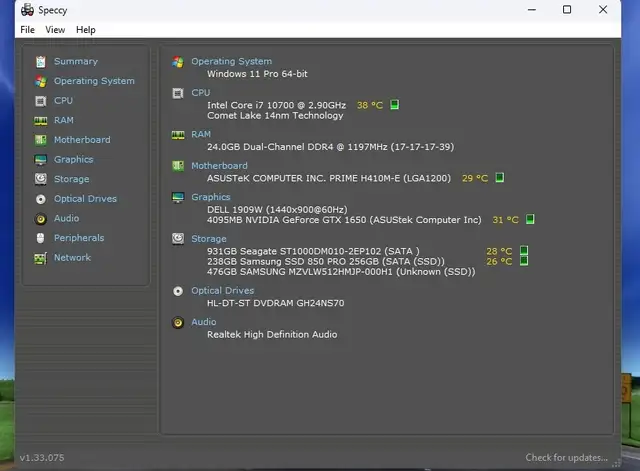Image resolution: width=640 pixels, height=471 pixels.
Task: Maximize the Speccy window
Action: click(567, 9)
